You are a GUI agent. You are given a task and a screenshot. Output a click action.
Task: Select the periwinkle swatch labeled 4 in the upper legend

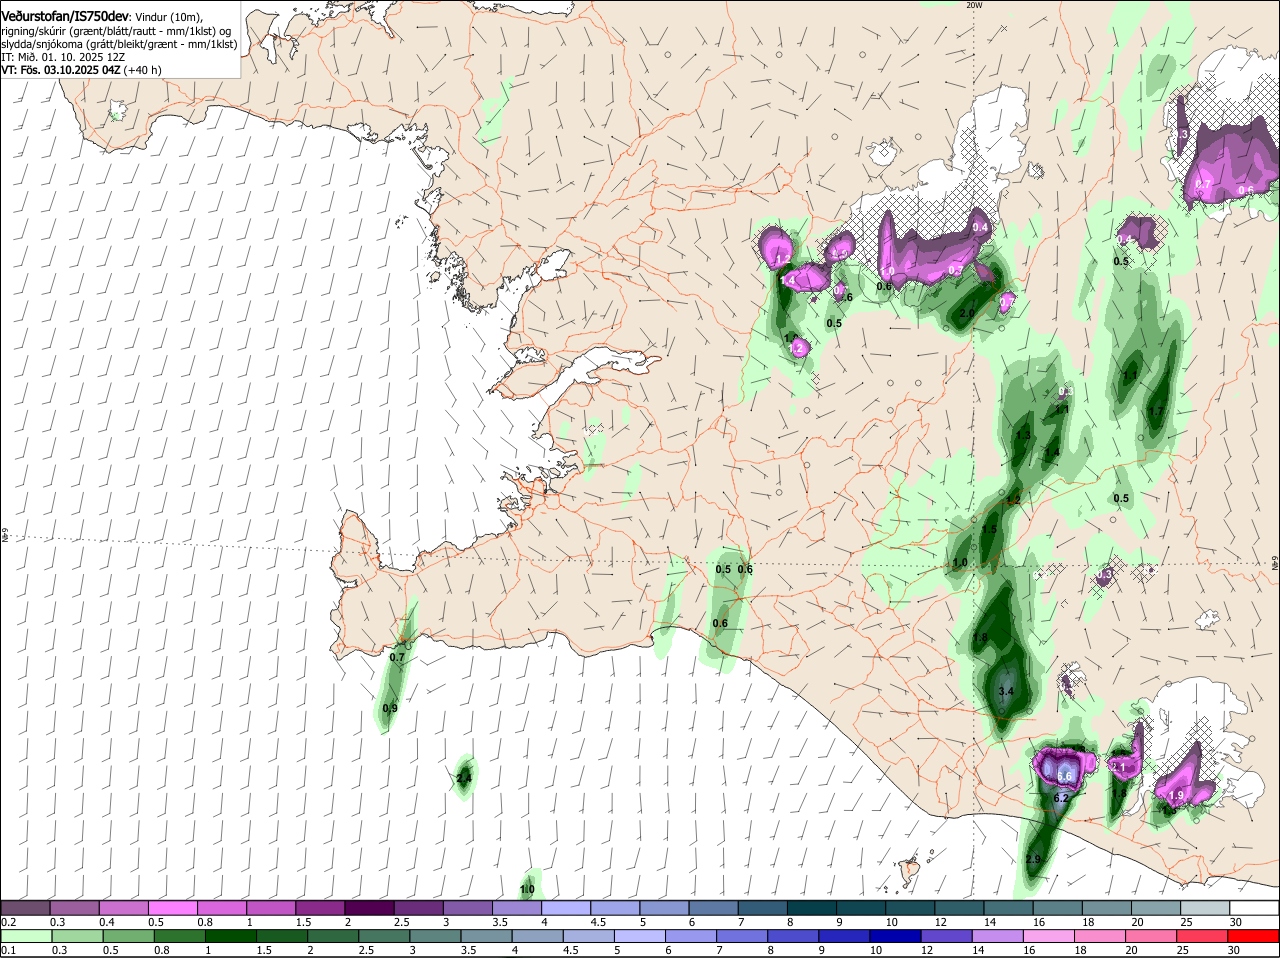point(567,908)
